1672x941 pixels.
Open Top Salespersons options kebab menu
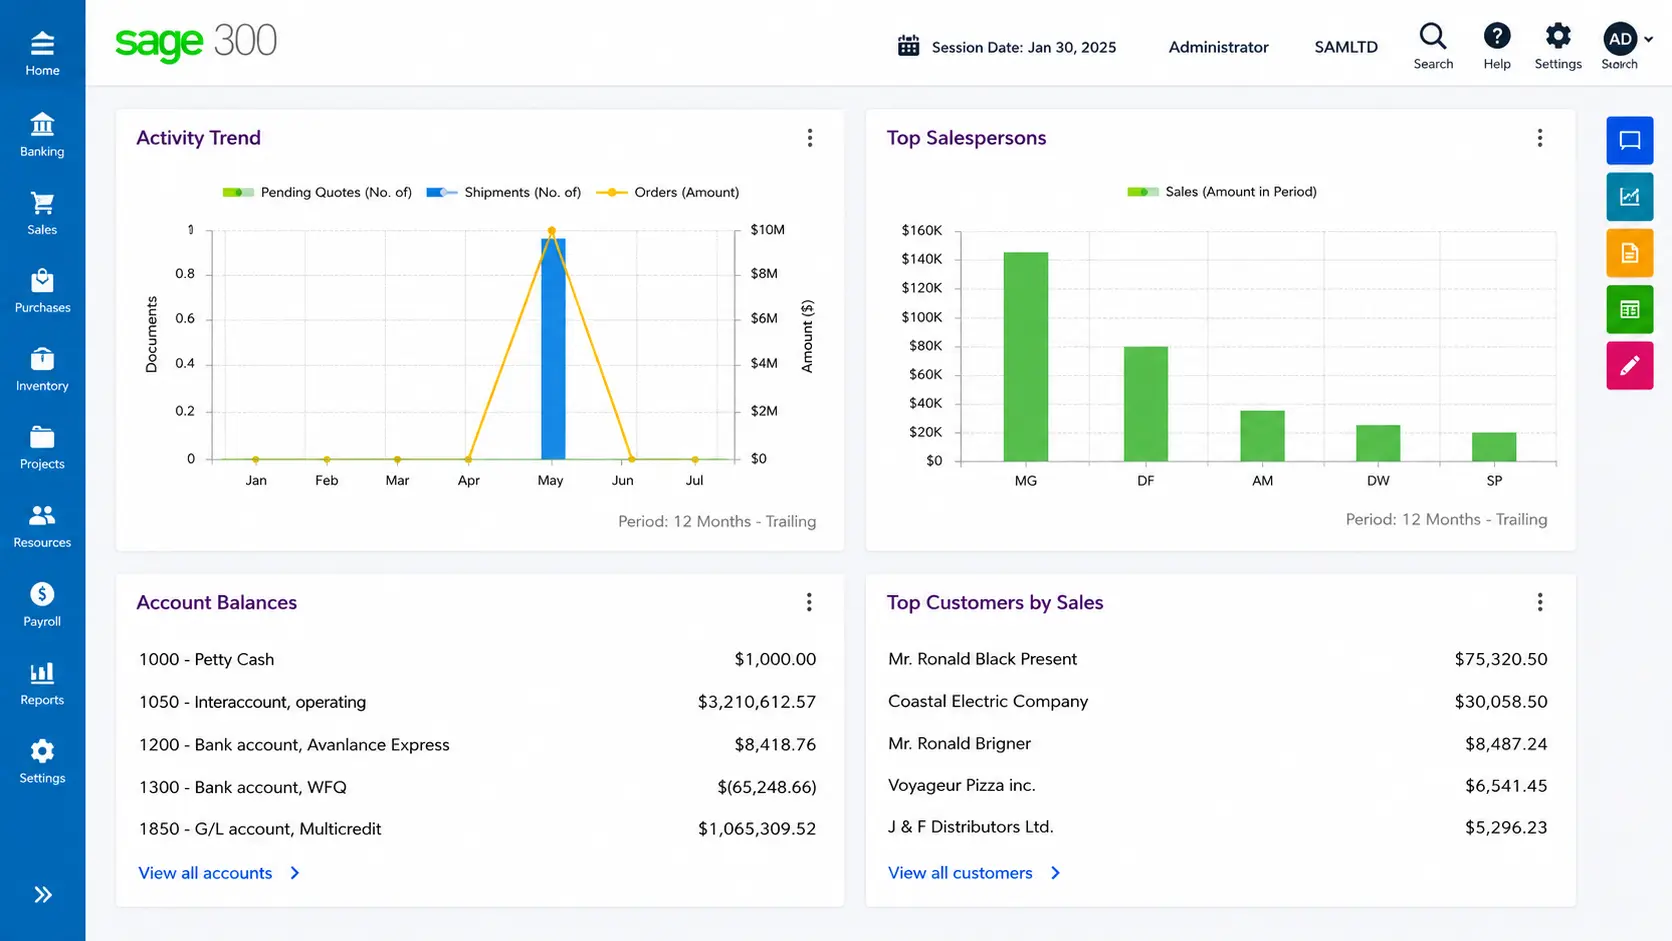pyautogui.click(x=1540, y=138)
